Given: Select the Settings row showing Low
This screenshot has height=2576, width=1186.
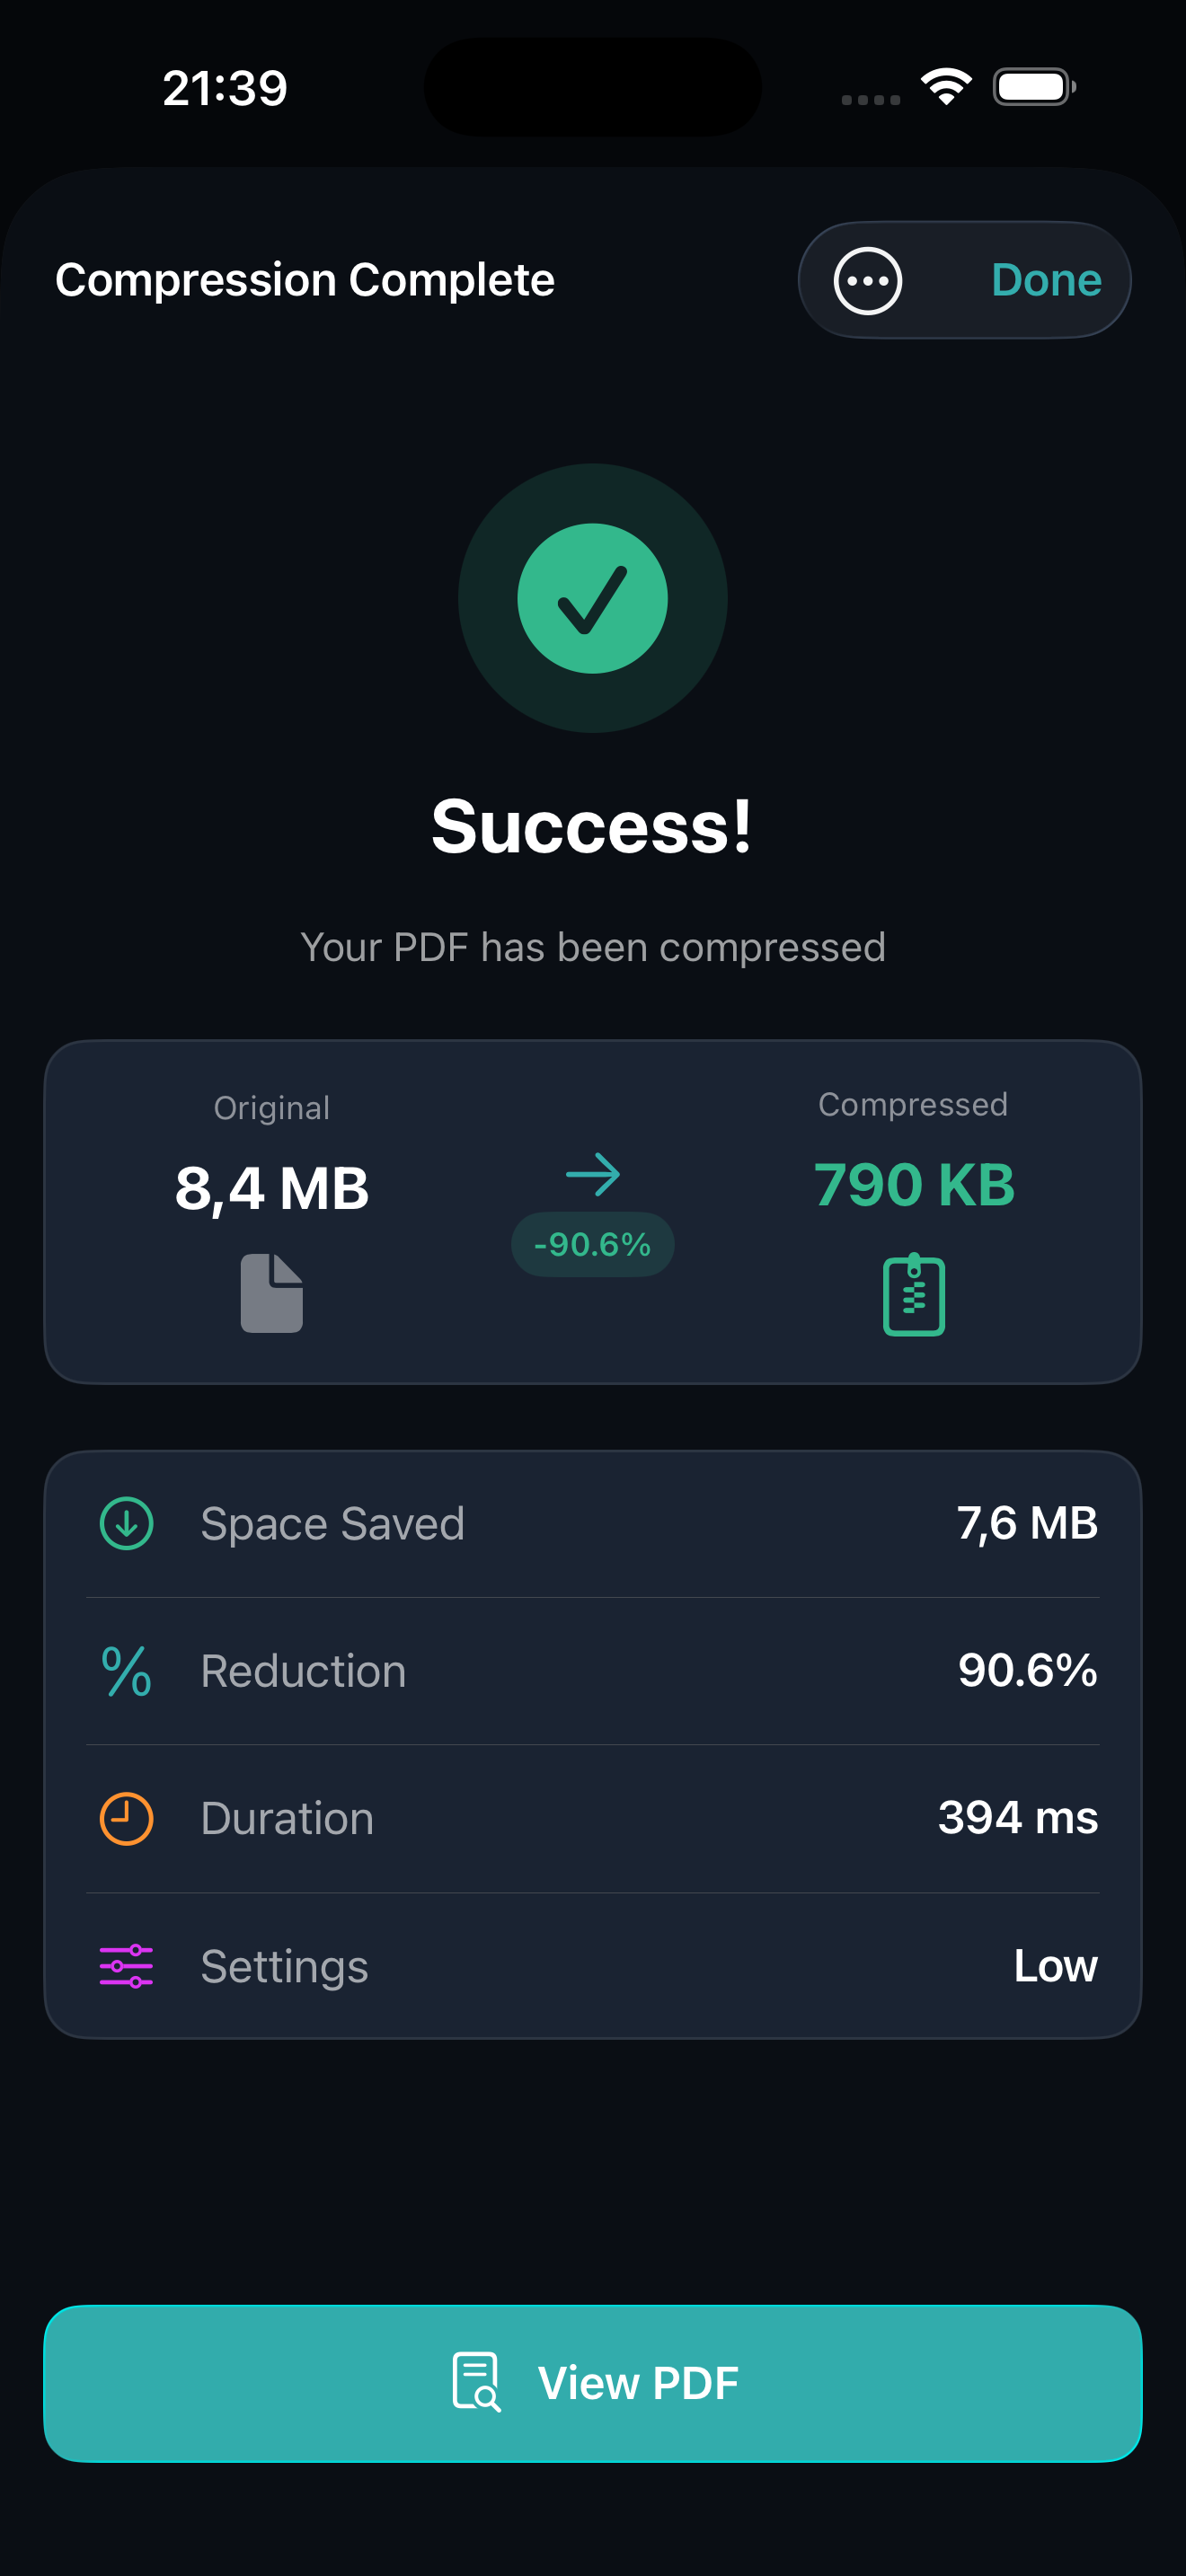Looking at the screenshot, I should coord(592,1966).
